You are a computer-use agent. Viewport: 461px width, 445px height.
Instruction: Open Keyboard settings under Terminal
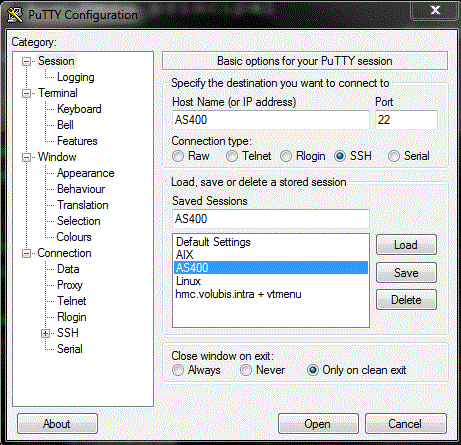(79, 109)
